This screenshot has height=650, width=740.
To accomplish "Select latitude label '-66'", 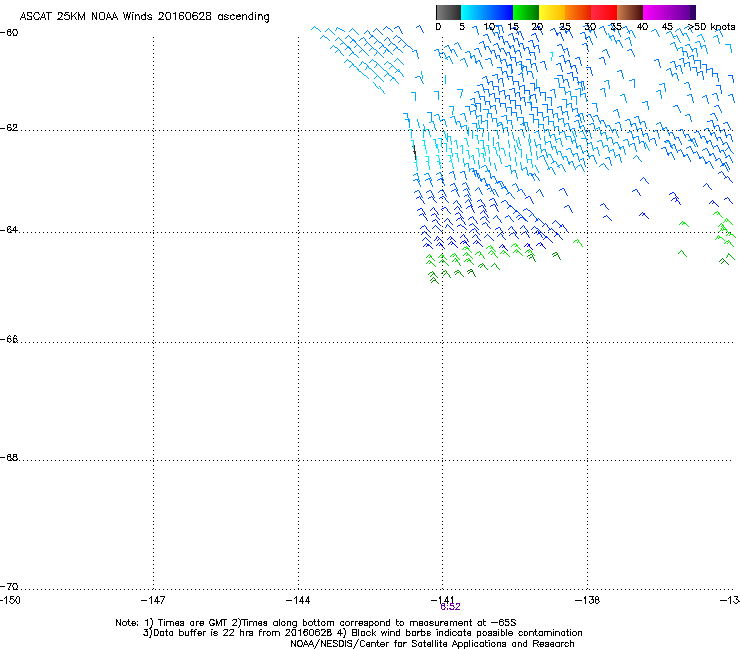I will pos(9,339).
